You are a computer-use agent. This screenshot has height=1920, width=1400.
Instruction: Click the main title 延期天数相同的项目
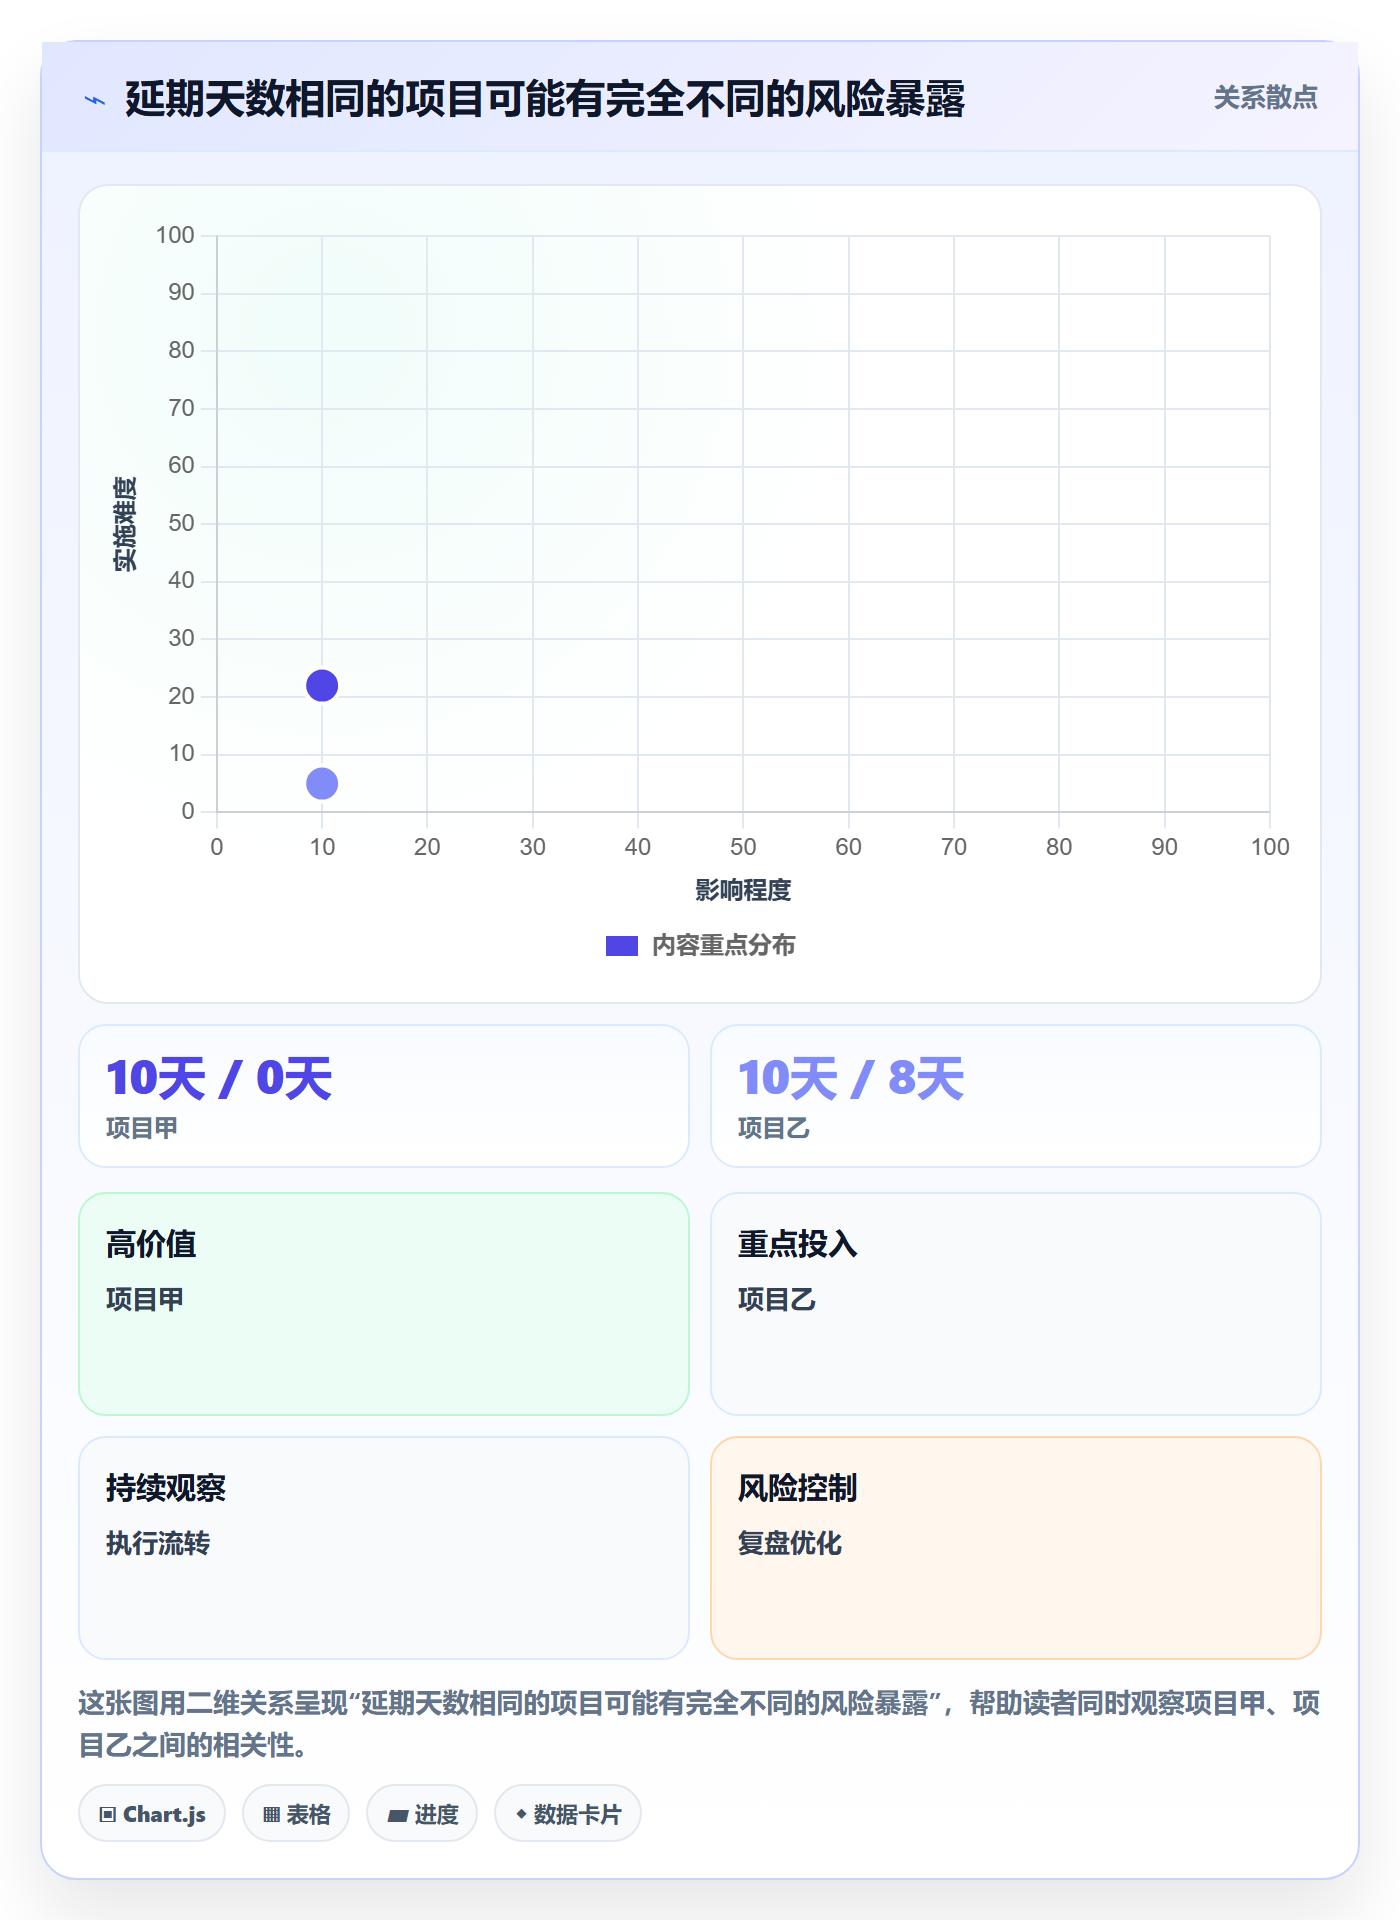tap(545, 100)
